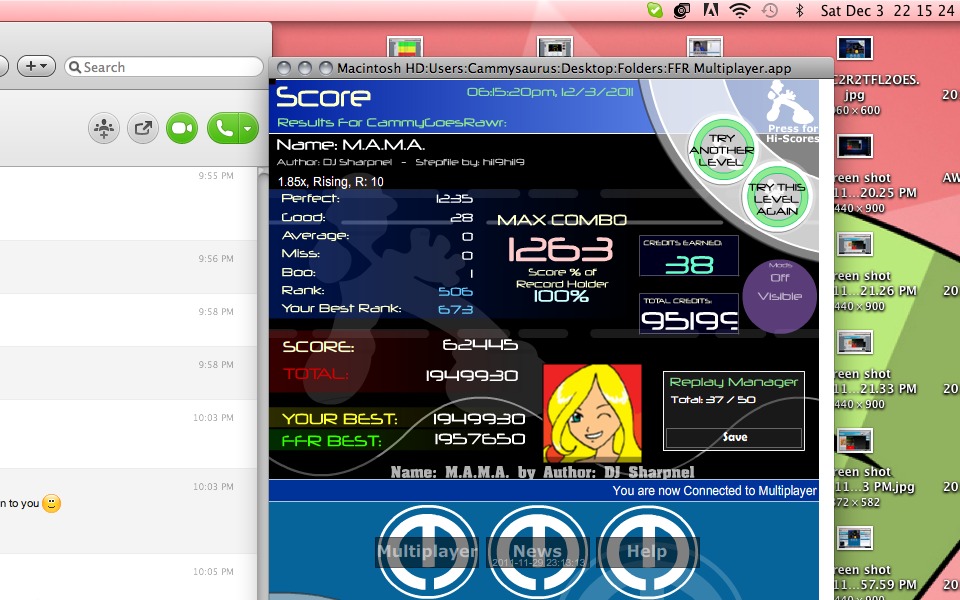
Task: Open the Multiplayer menu button
Action: tap(427, 552)
